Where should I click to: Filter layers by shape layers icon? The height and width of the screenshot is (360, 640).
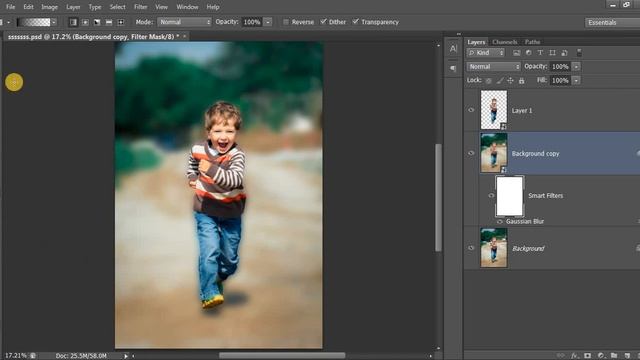[552, 53]
